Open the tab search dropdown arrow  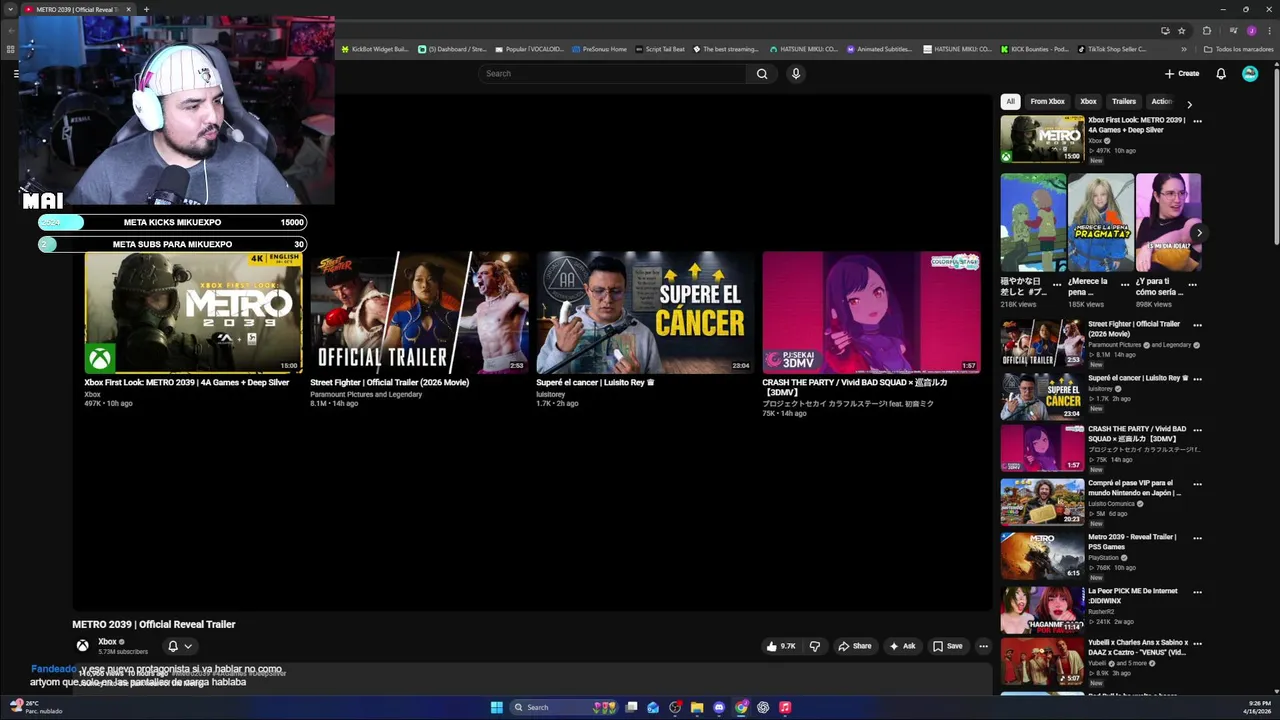(x=10, y=9)
